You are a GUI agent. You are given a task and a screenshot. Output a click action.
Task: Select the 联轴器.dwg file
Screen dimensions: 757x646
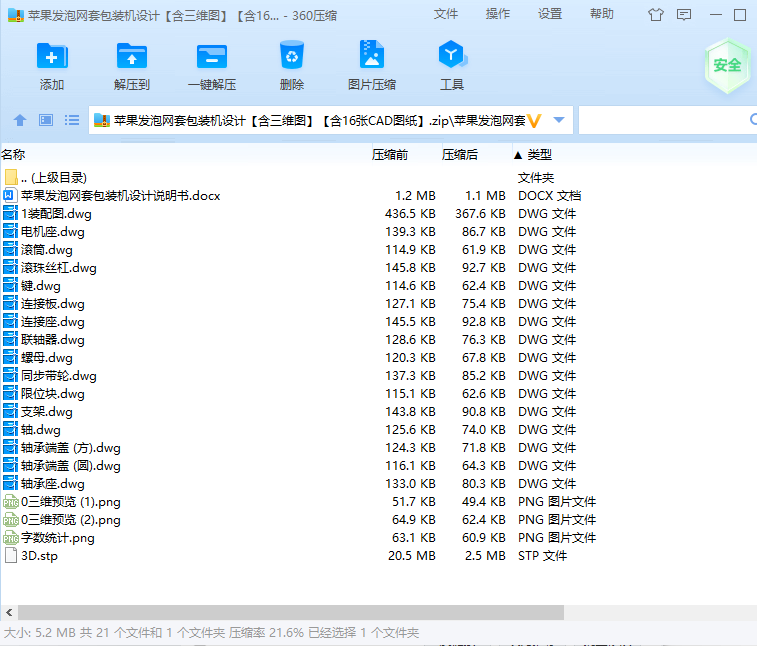(x=378, y=339)
